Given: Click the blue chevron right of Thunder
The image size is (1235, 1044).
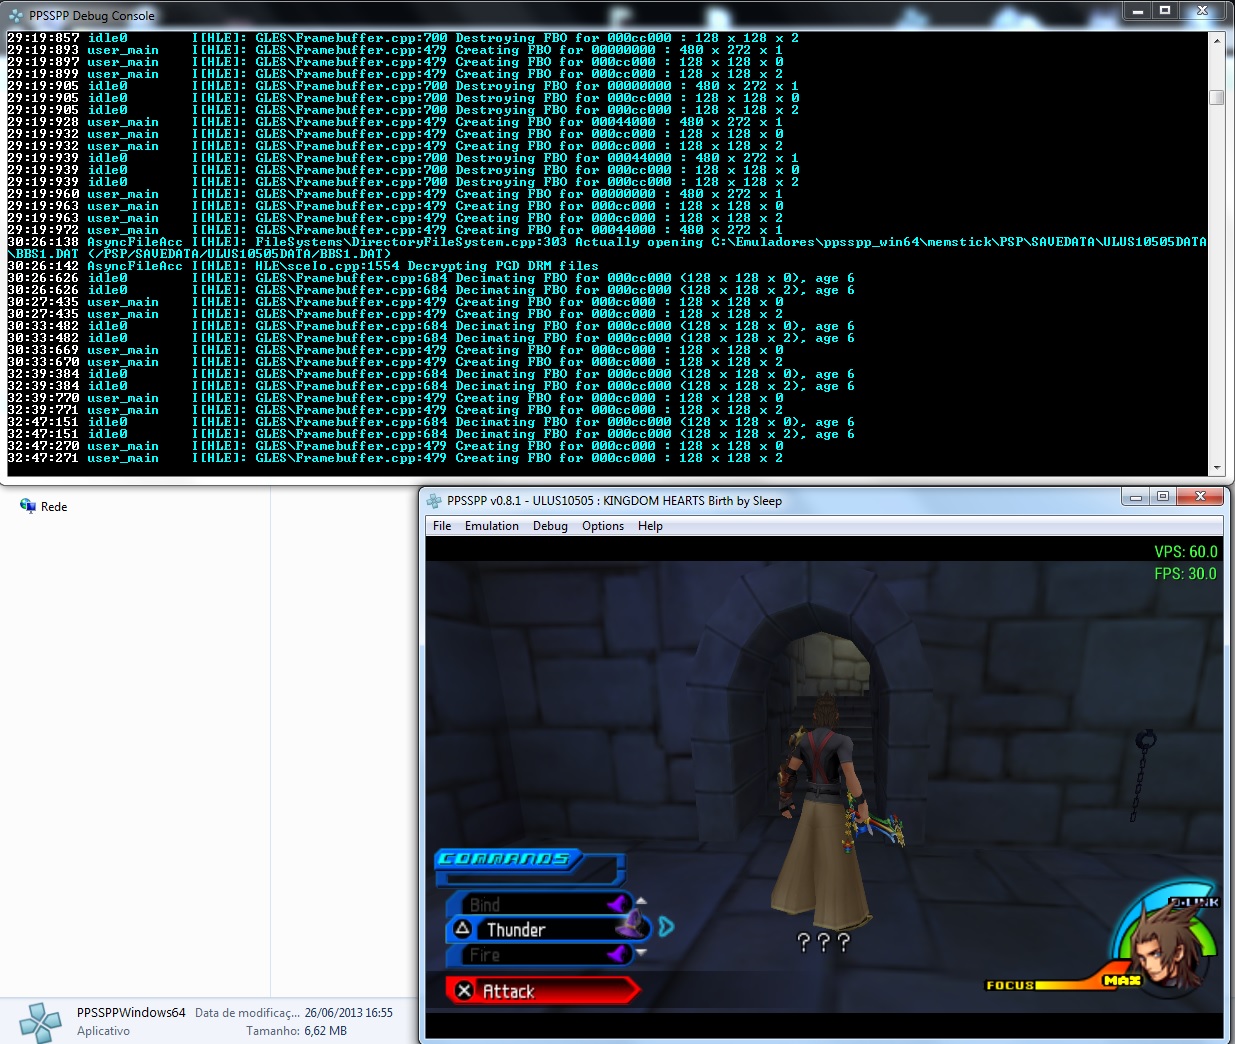Looking at the screenshot, I should pyautogui.click(x=667, y=927).
